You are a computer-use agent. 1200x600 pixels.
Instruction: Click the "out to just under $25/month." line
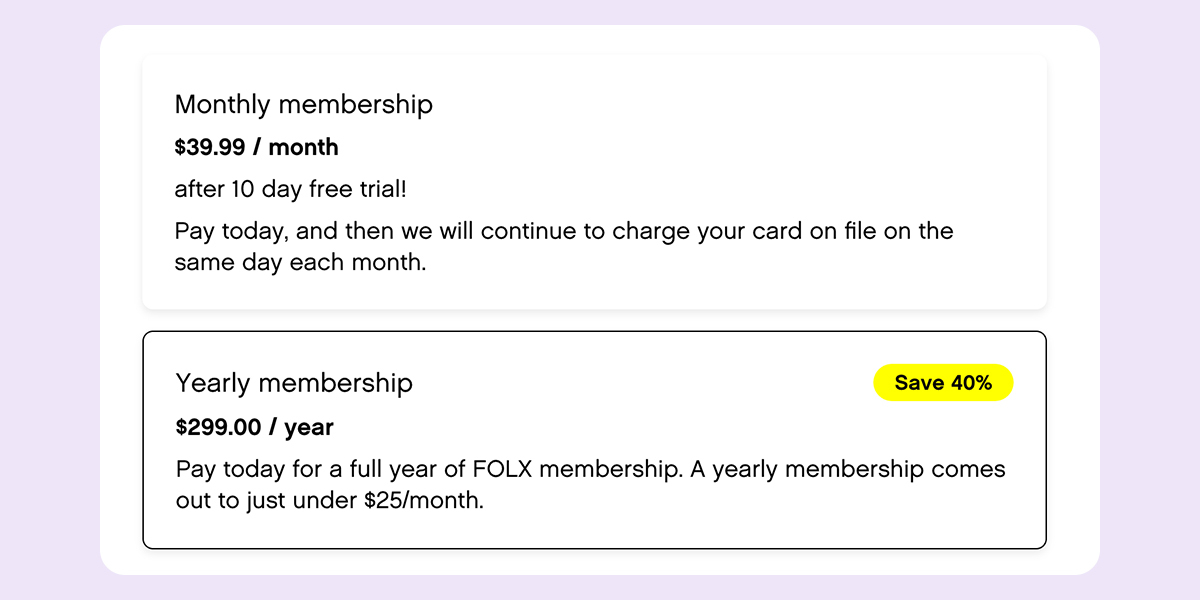[330, 500]
